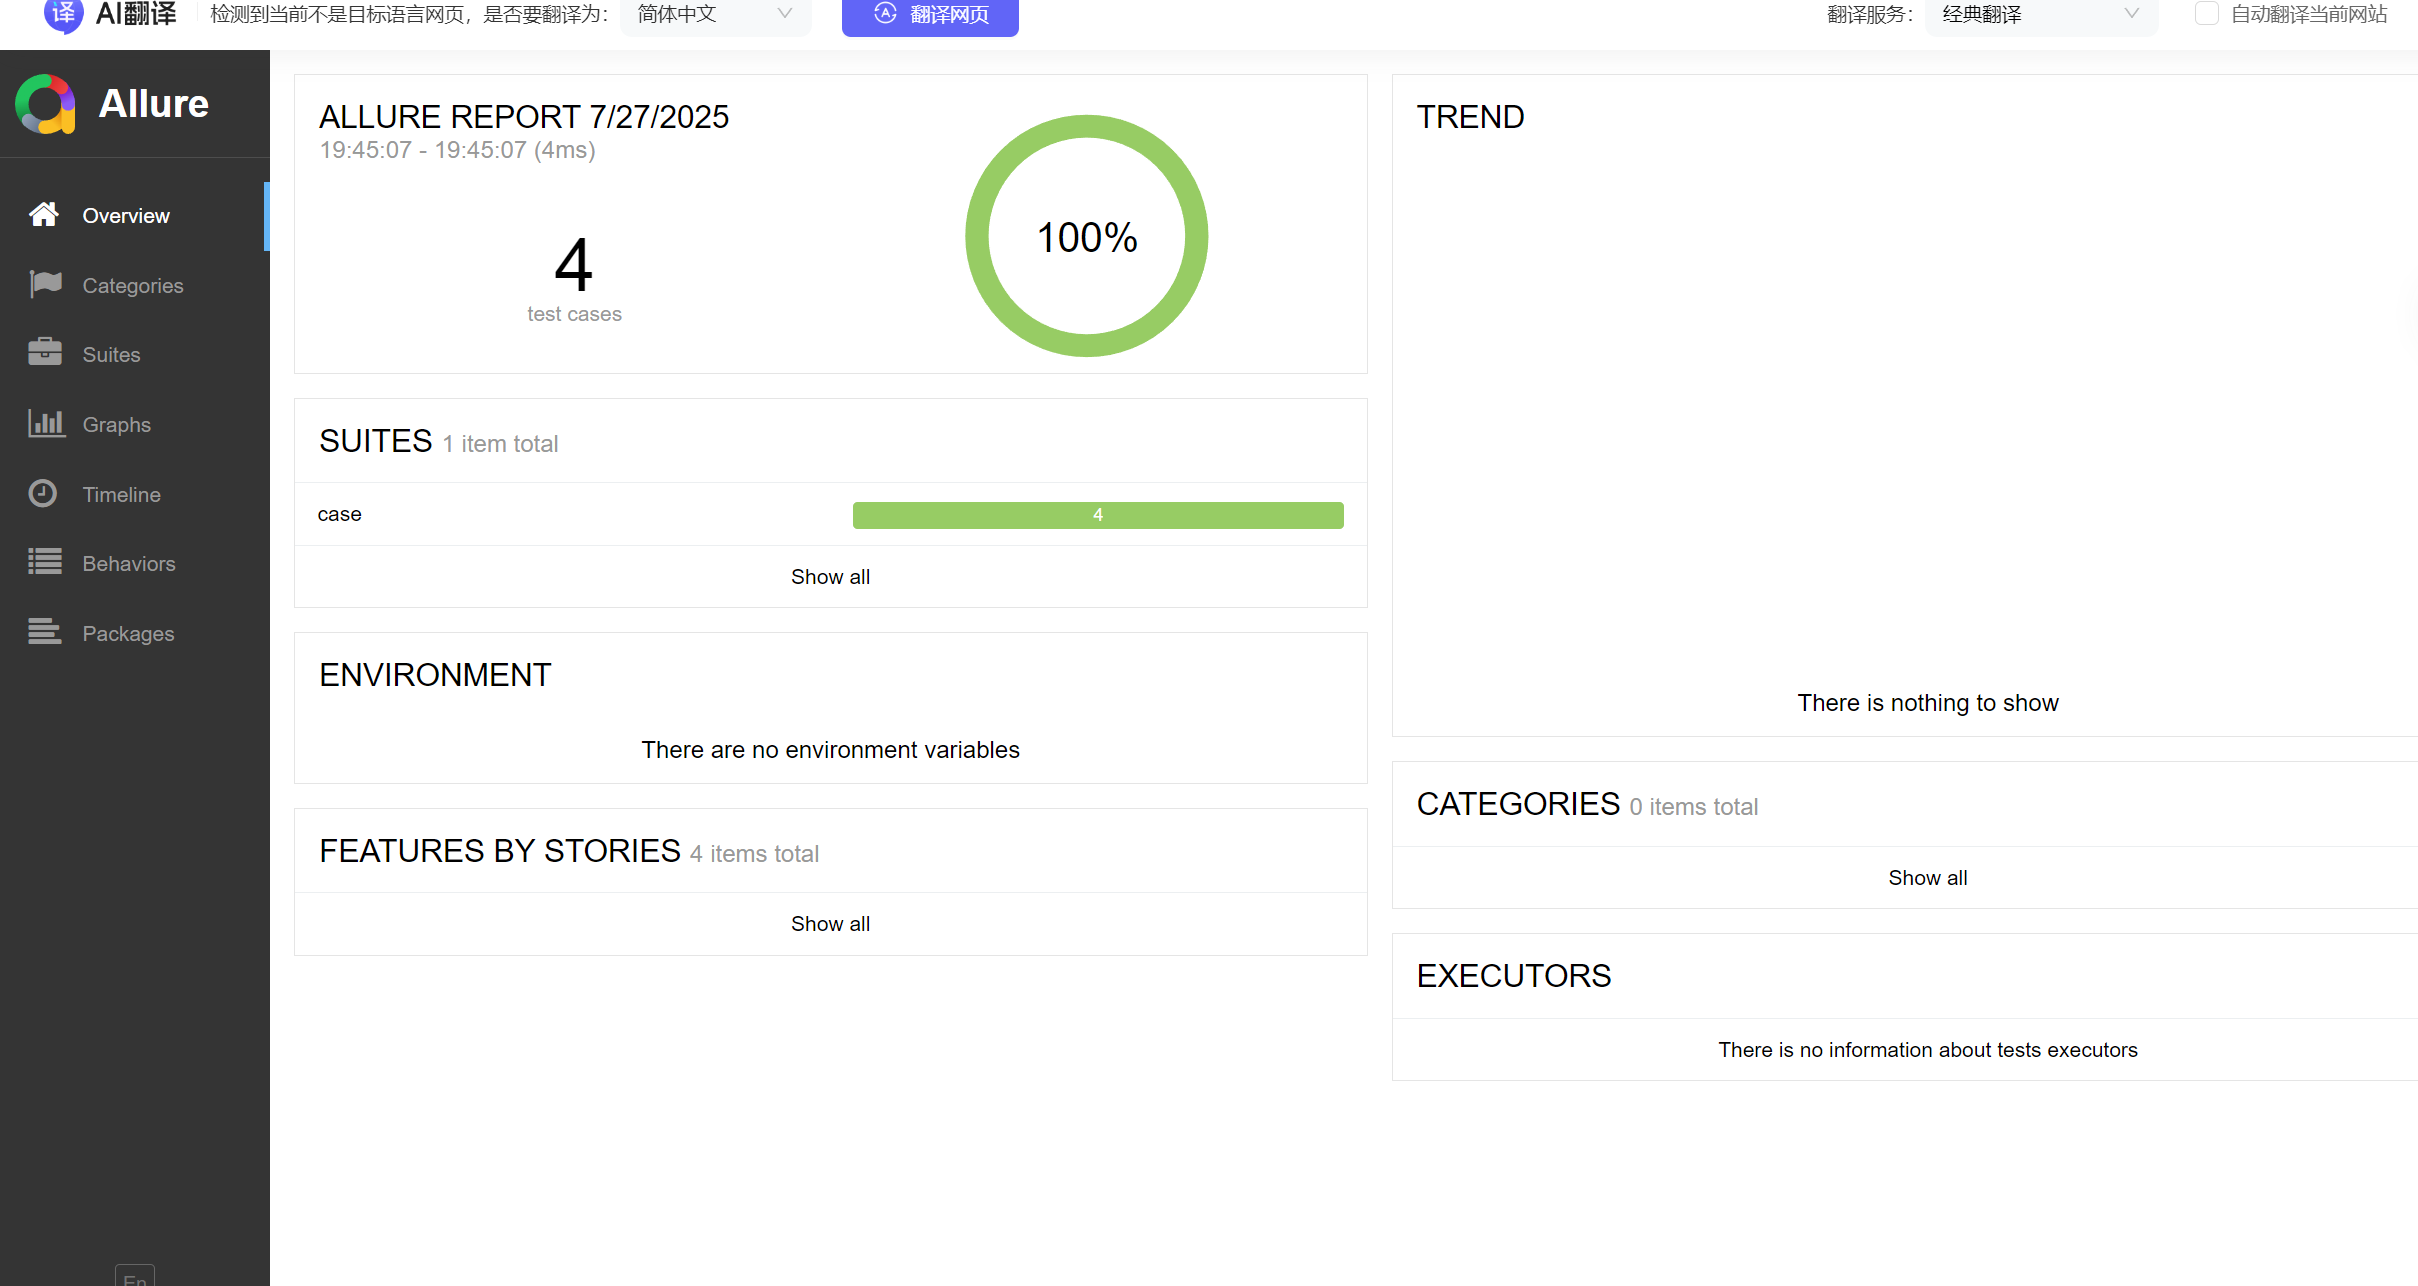Click the Packages lines icon

click(x=45, y=631)
